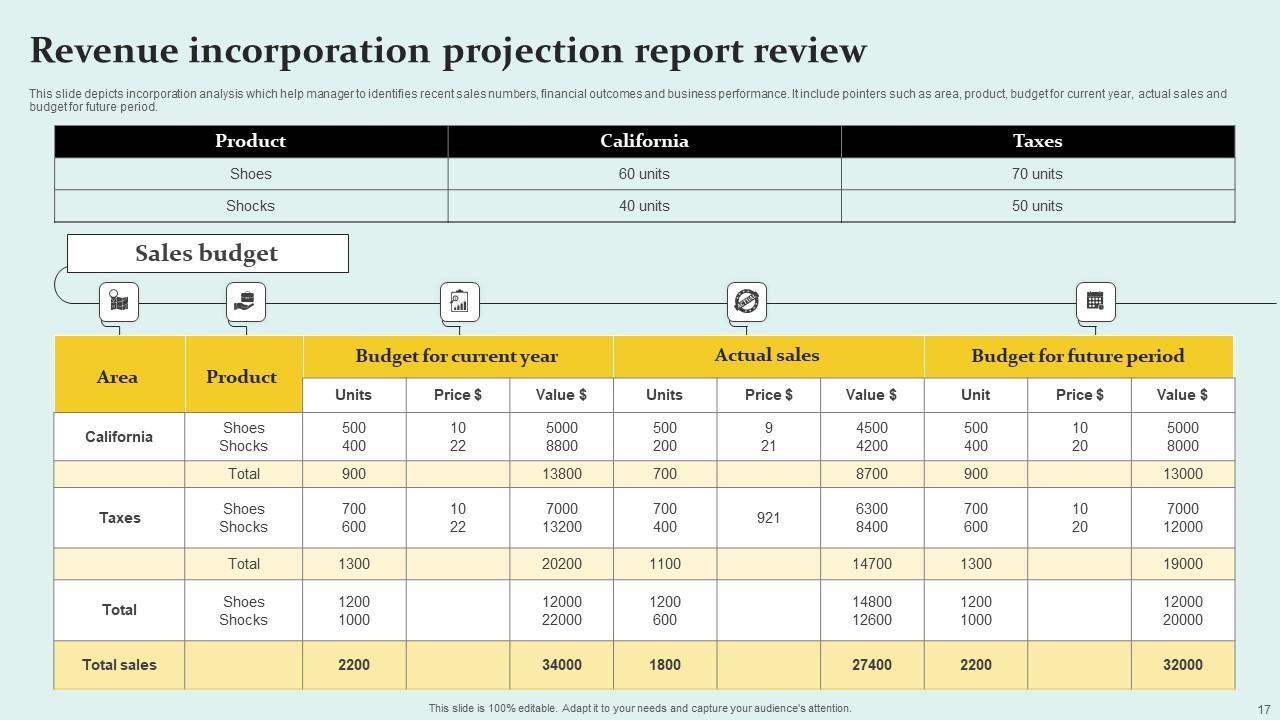The width and height of the screenshot is (1280, 720).
Task: Click the 27400 actual sales total cell
Action: 871,665
